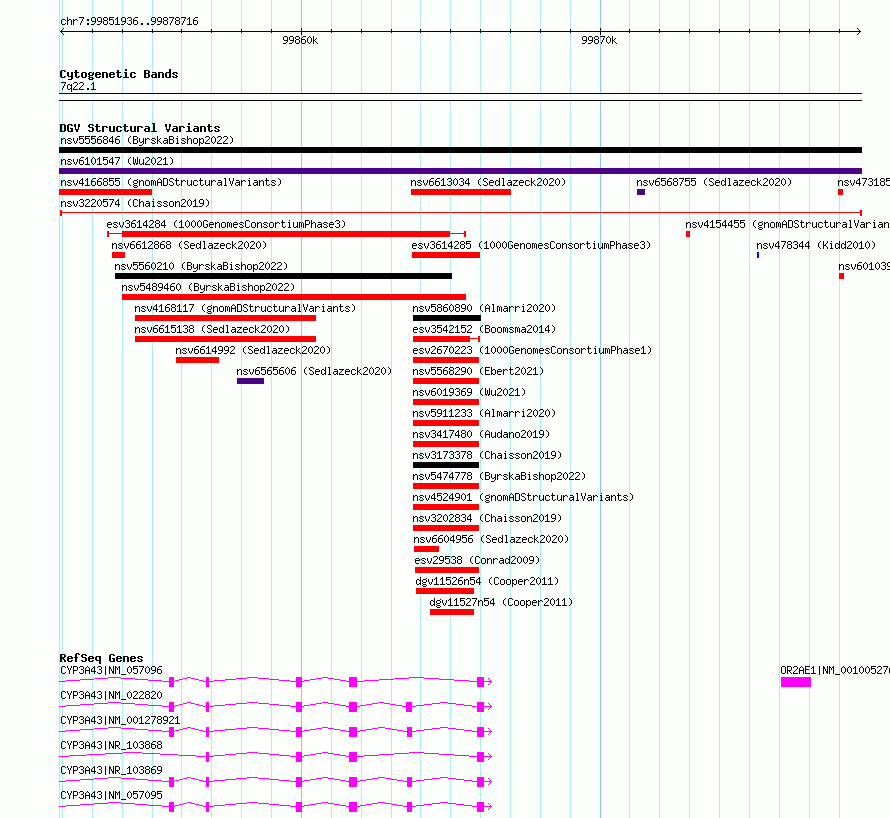Screen dimensions: 890x818
Task: Open nsv5911233 (Almarri2020) variant
Action: [x=484, y=413]
